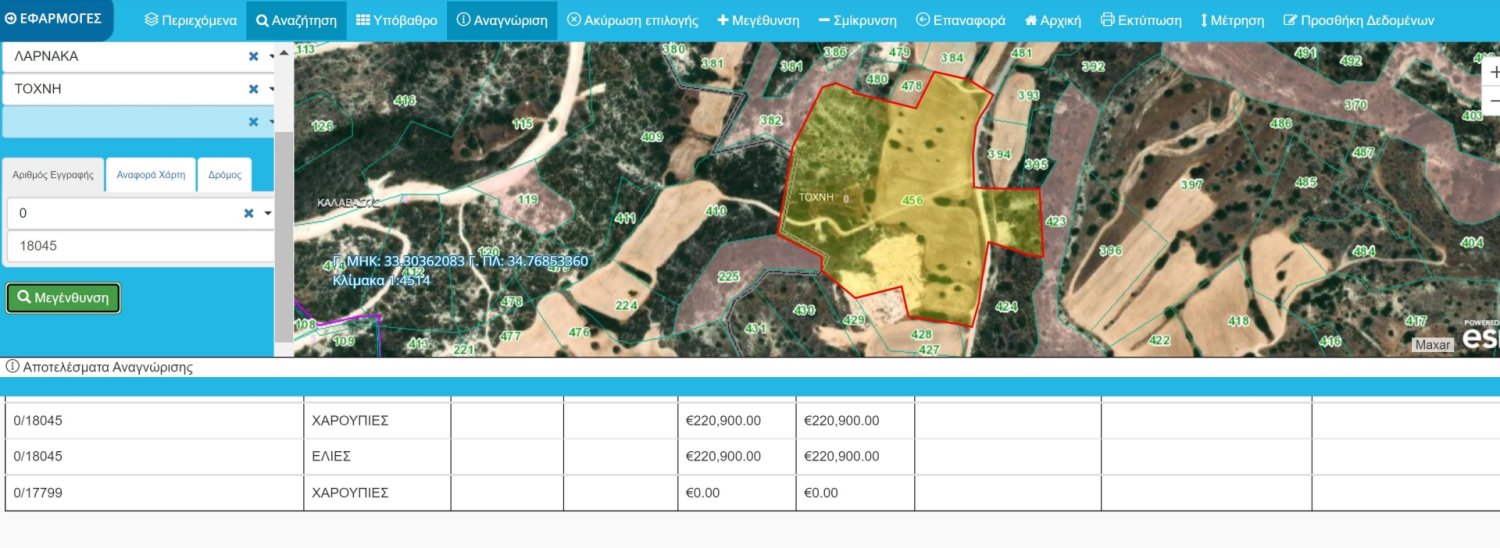The height and width of the screenshot is (548, 1500).
Task: Switch to Δρόμος tab
Action: click(225, 174)
